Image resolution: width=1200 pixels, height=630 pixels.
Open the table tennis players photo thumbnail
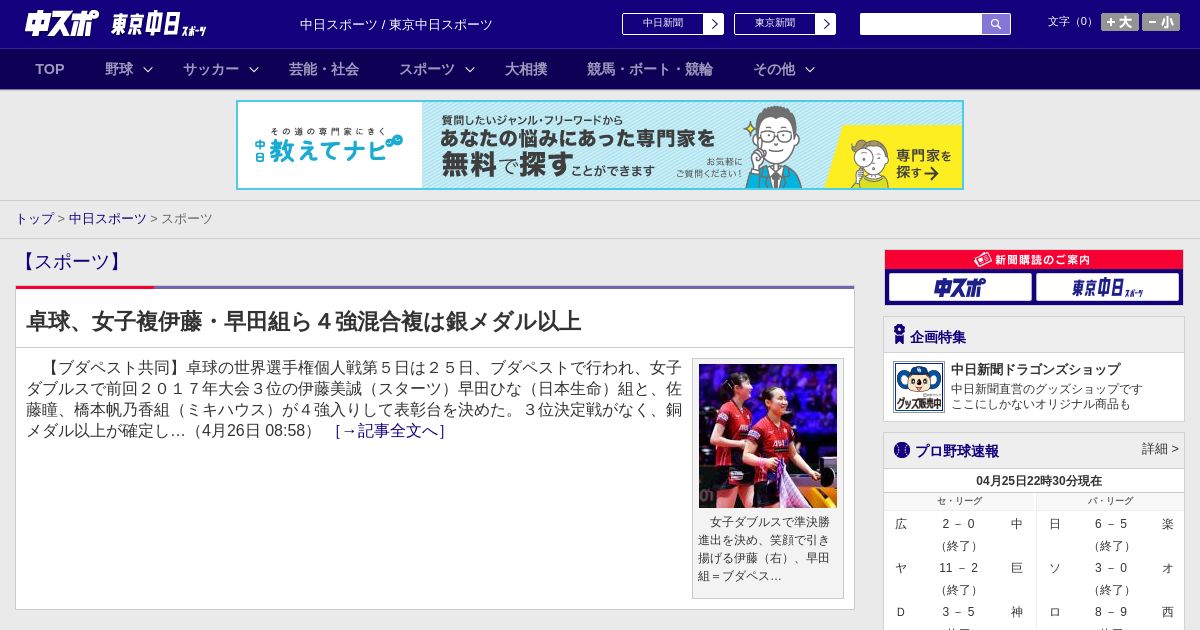[x=768, y=436]
